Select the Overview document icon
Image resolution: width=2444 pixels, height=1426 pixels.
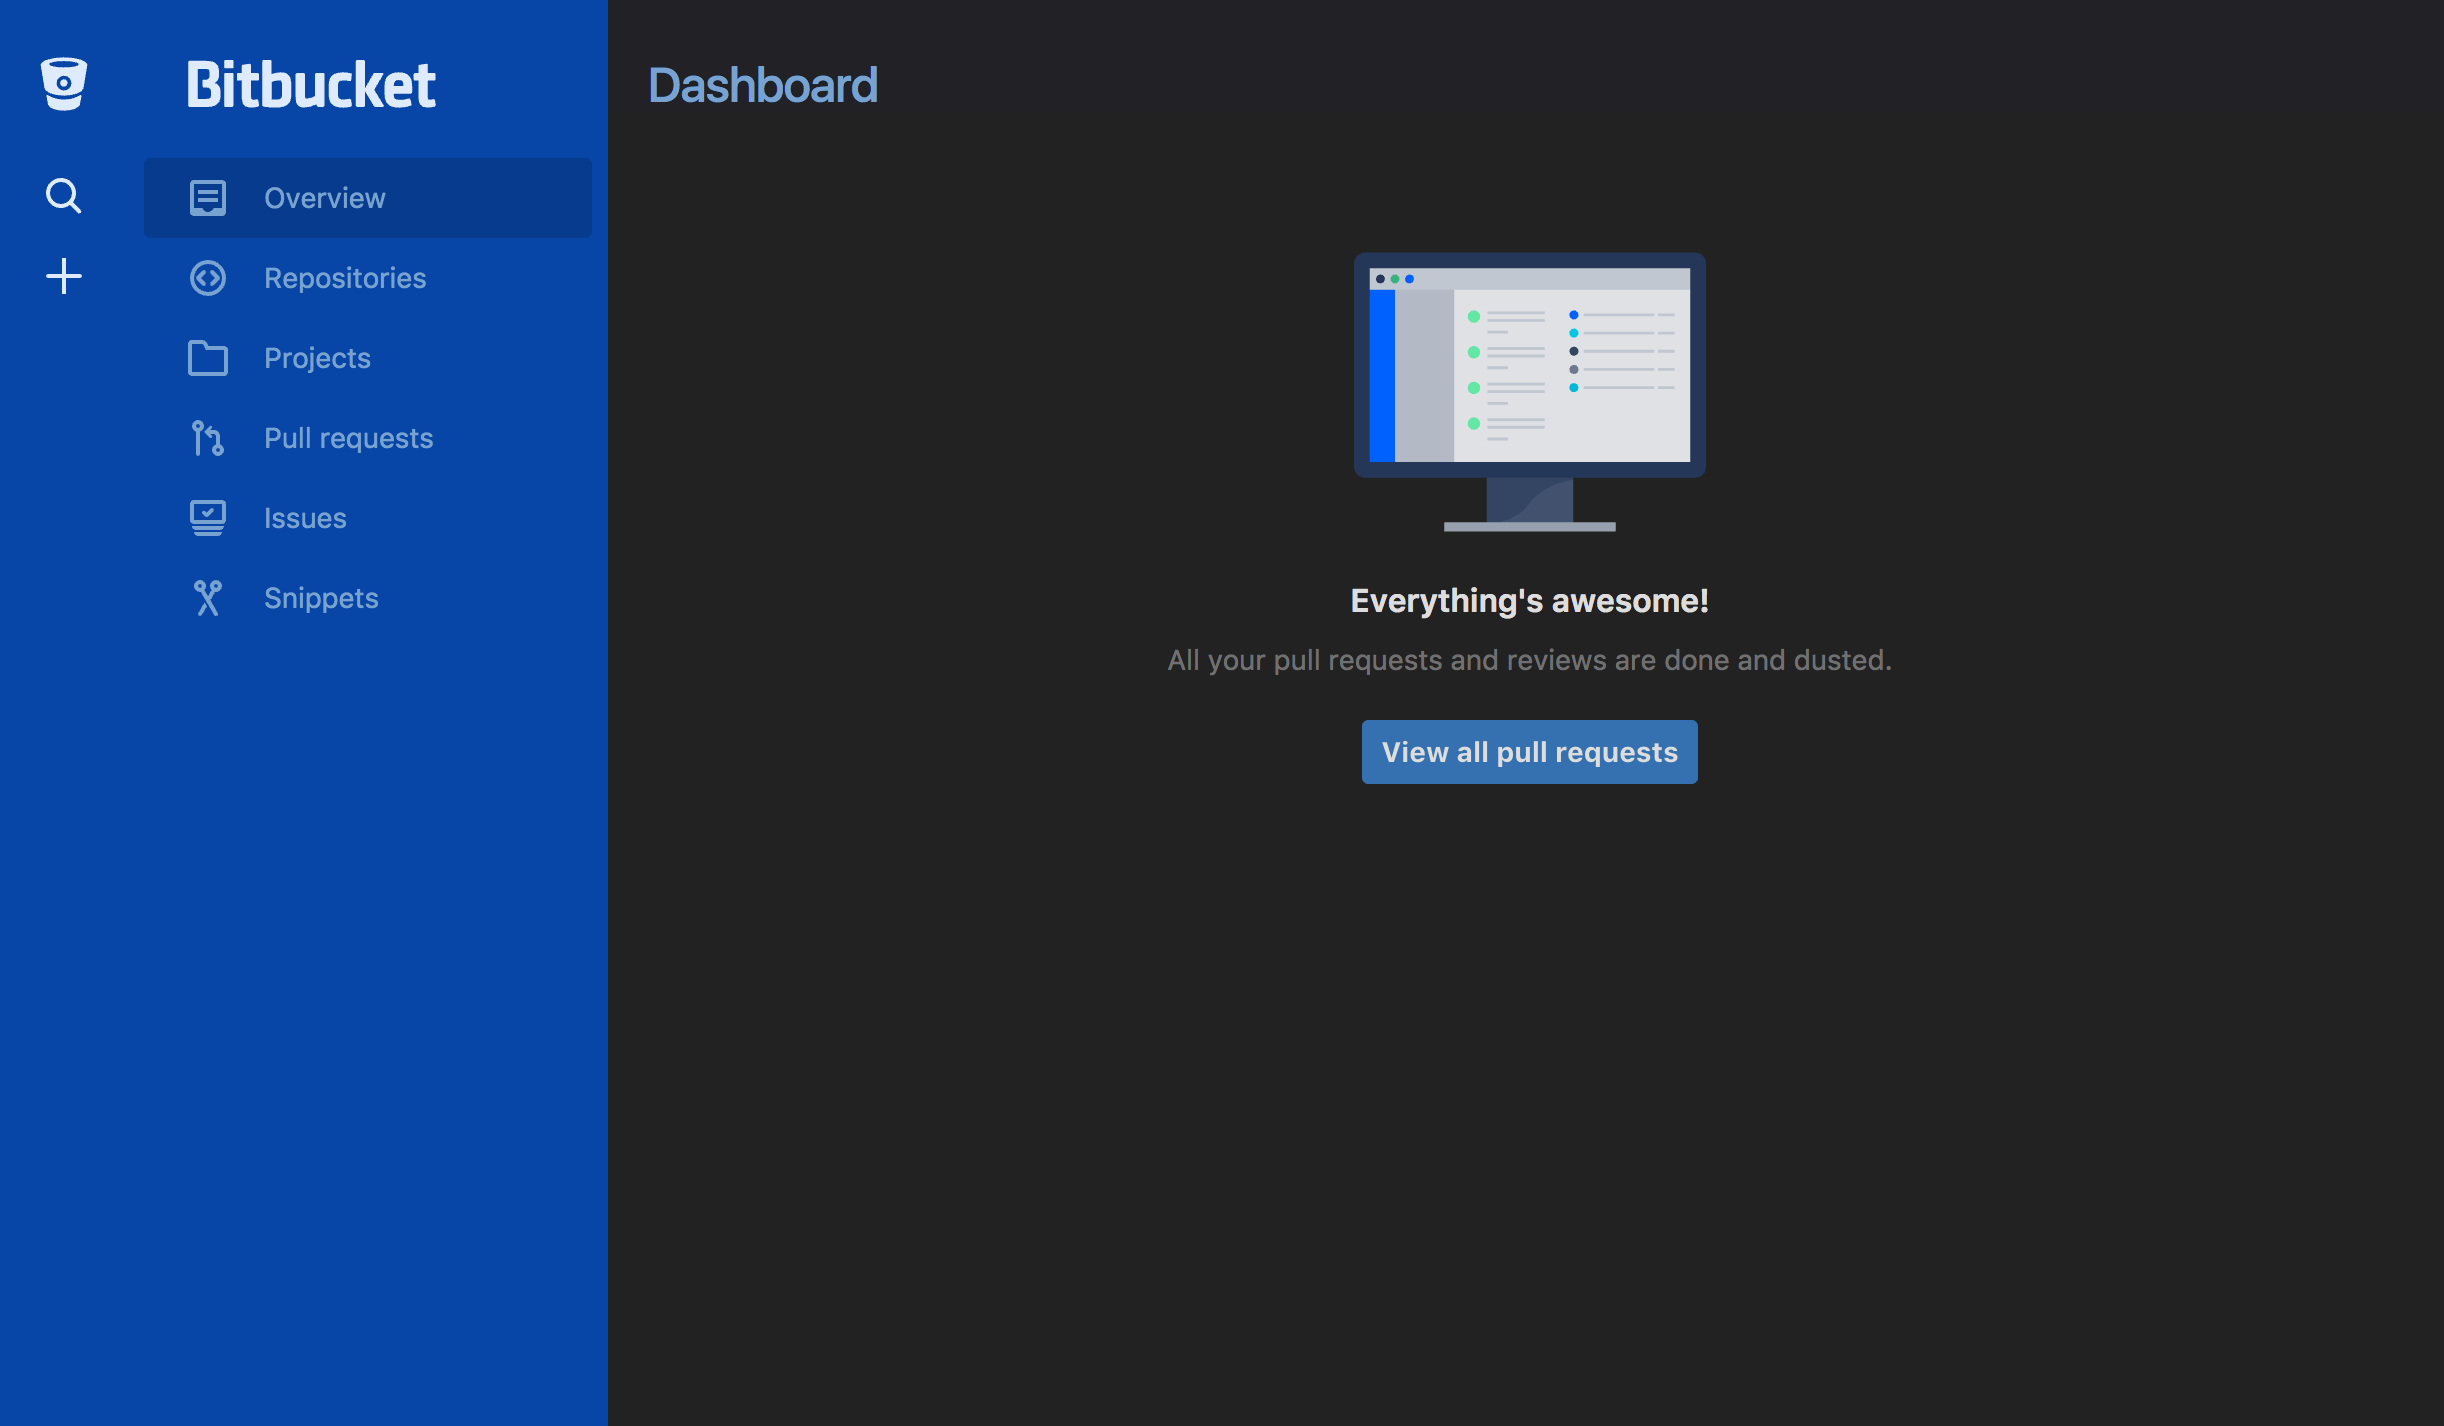pyautogui.click(x=207, y=197)
